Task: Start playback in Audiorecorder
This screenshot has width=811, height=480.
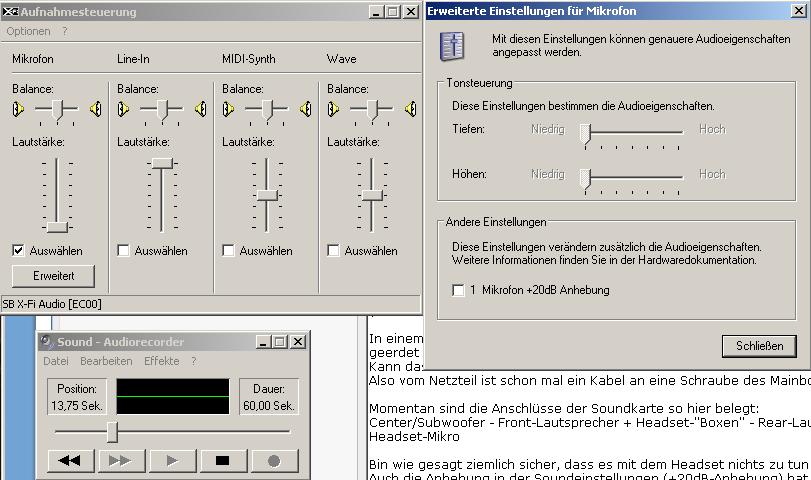Action: pyautogui.click(x=172, y=460)
